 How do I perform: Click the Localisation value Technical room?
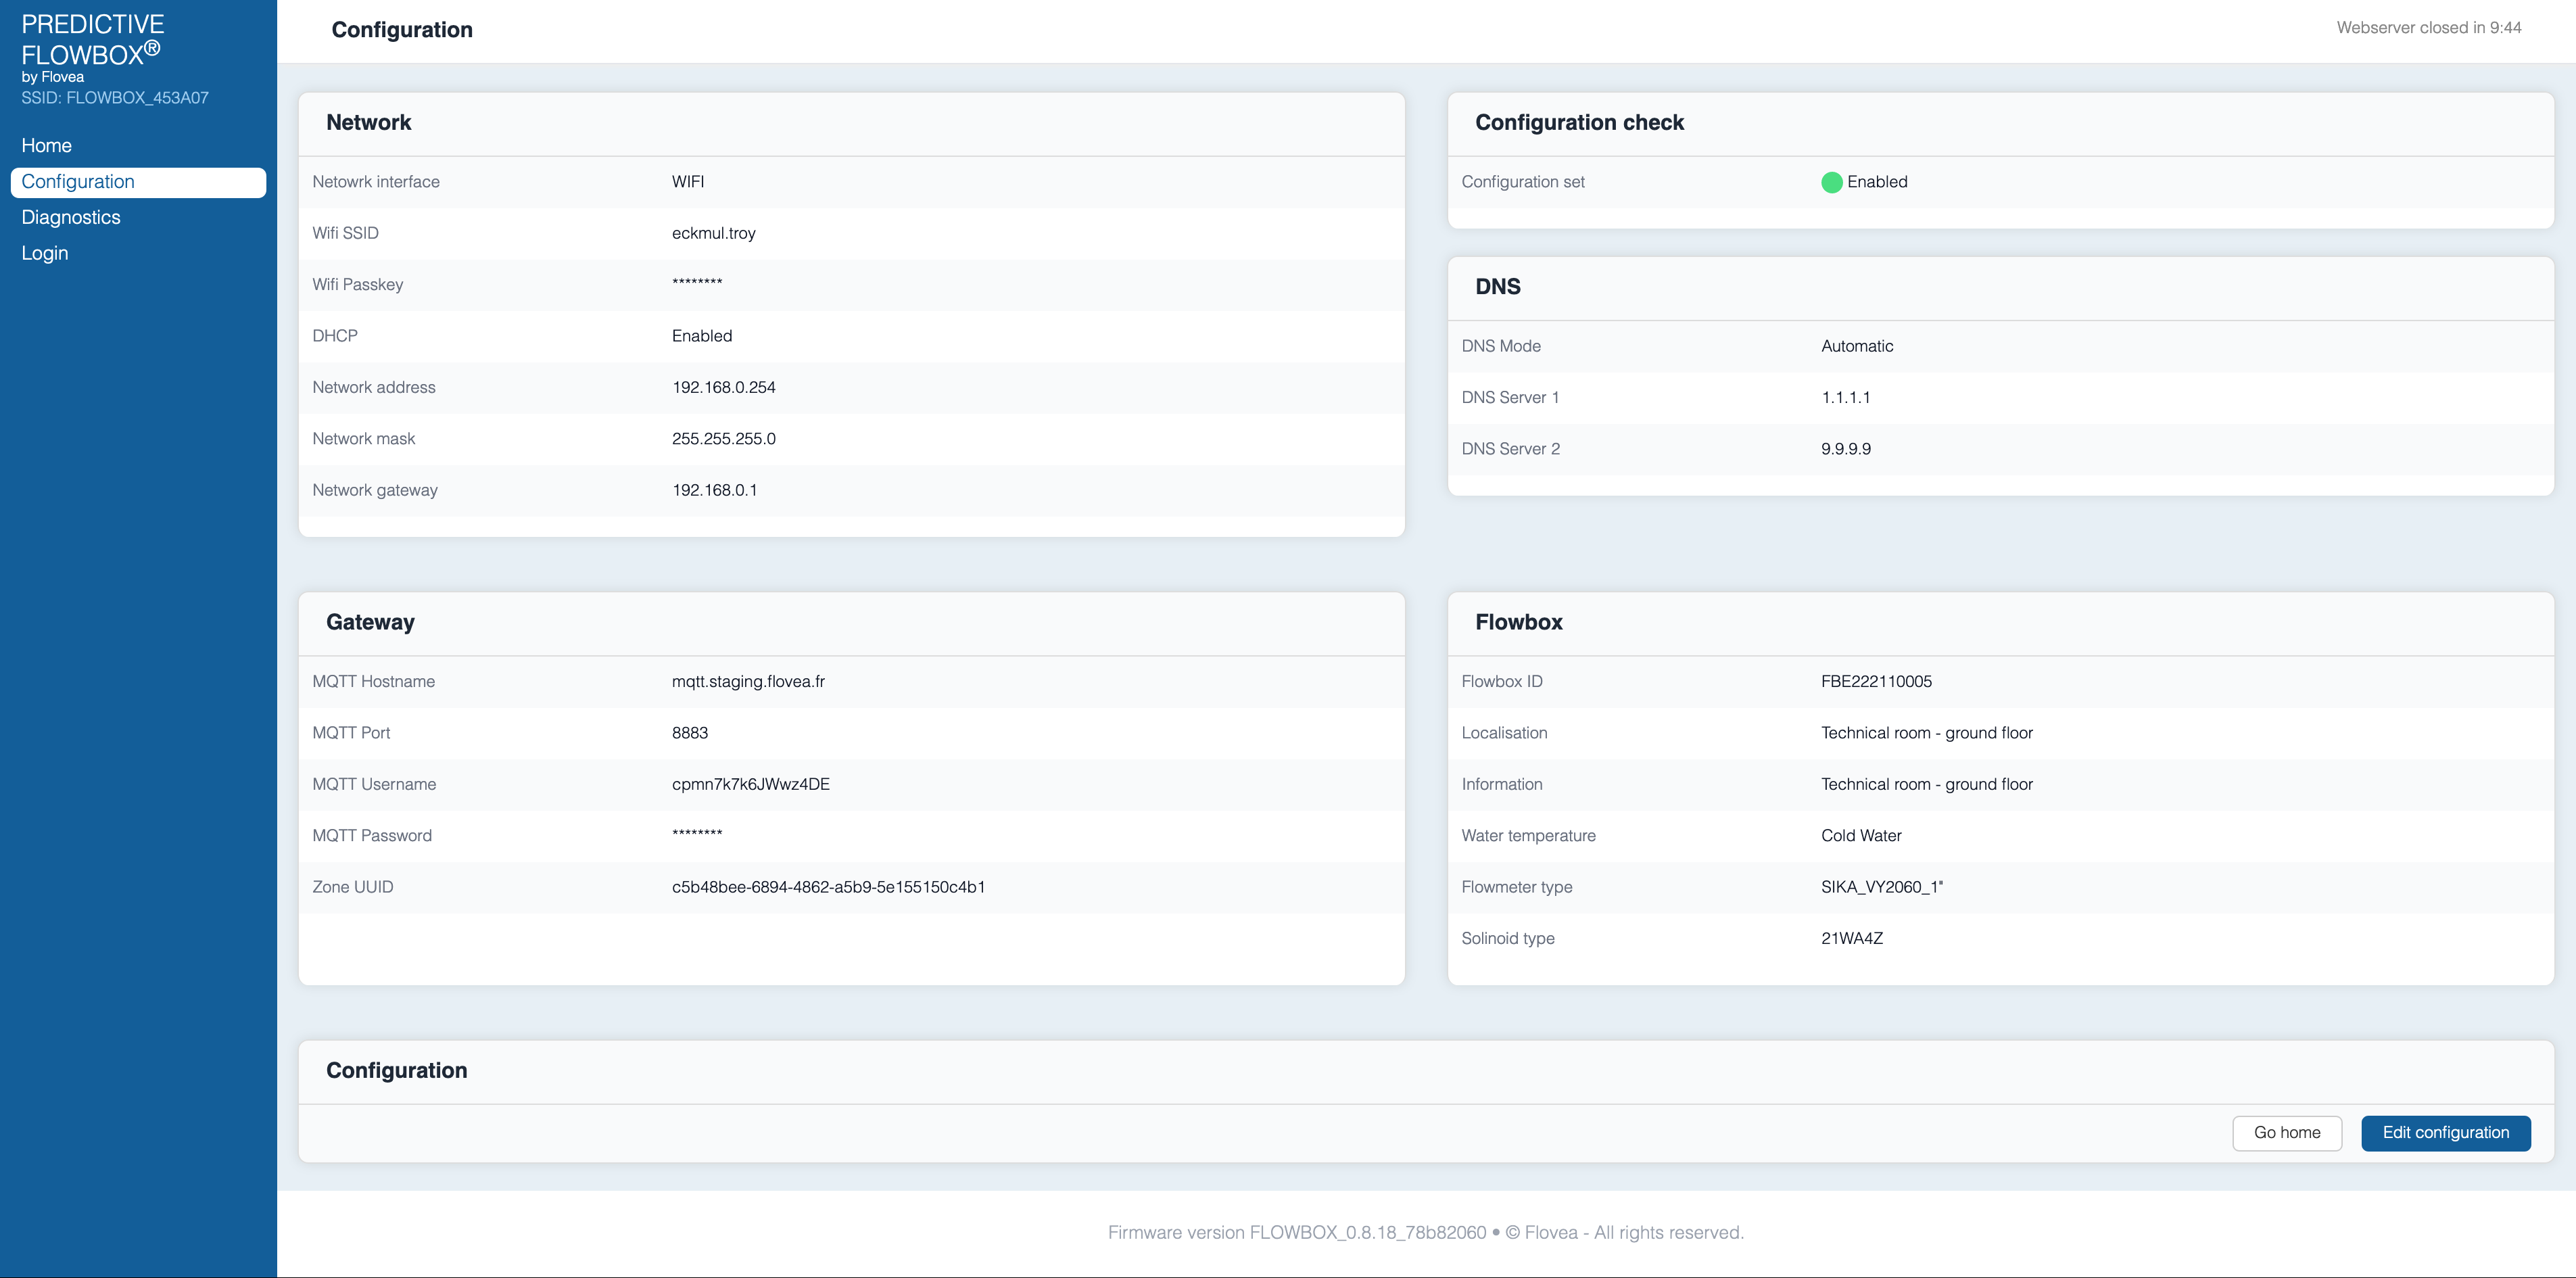[x=1926, y=733]
